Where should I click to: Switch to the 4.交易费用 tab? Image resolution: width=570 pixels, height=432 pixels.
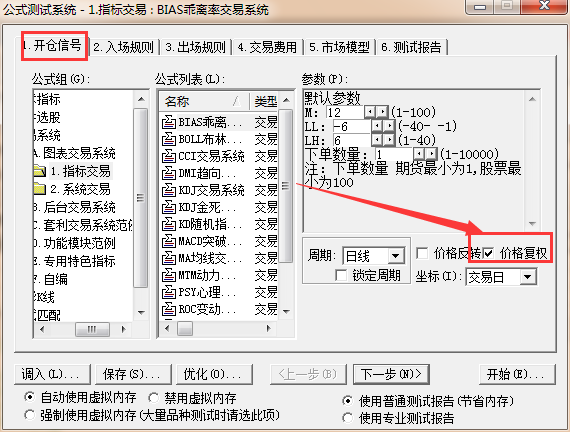point(268,47)
